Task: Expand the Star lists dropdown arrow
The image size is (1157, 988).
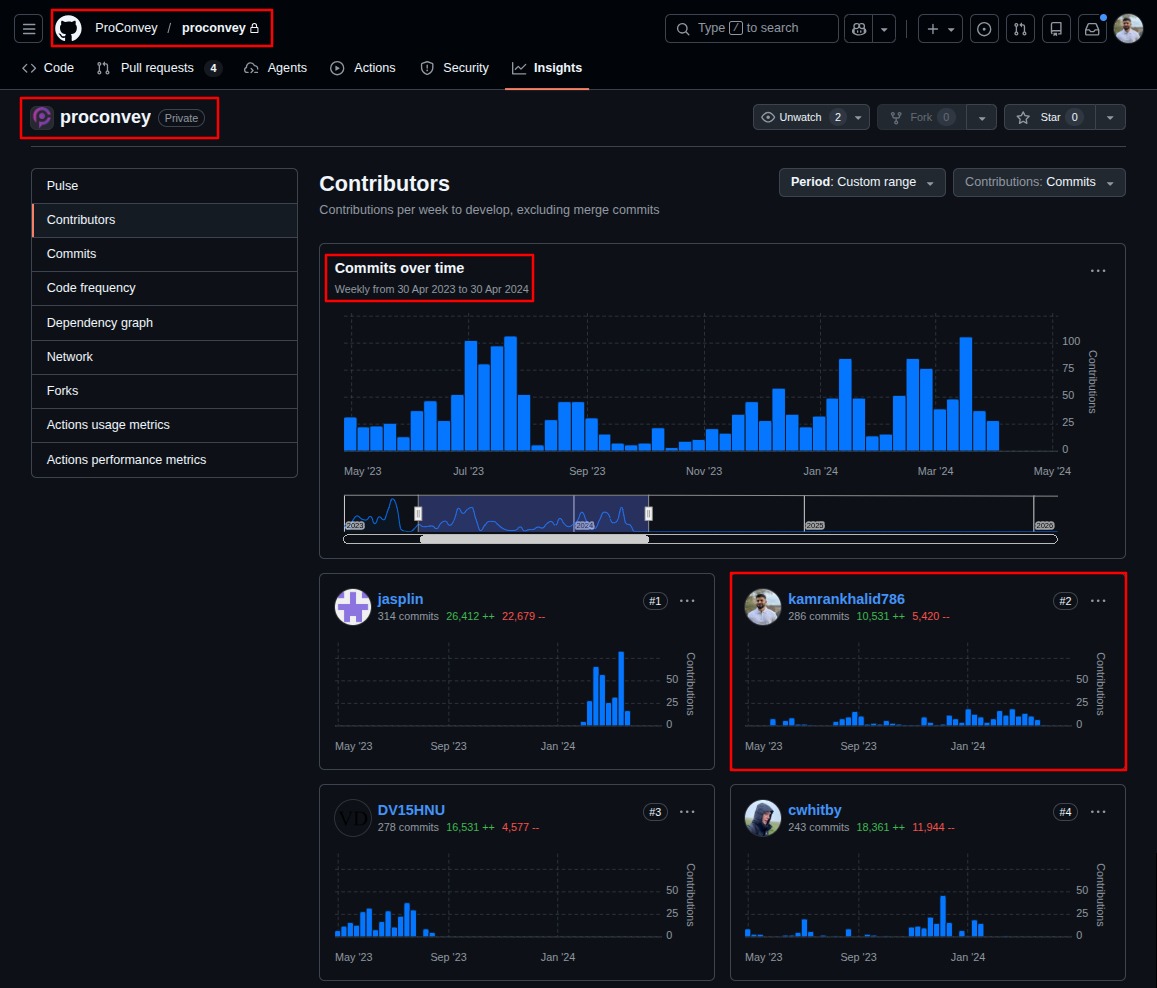Action: pyautogui.click(x=1110, y=117)
